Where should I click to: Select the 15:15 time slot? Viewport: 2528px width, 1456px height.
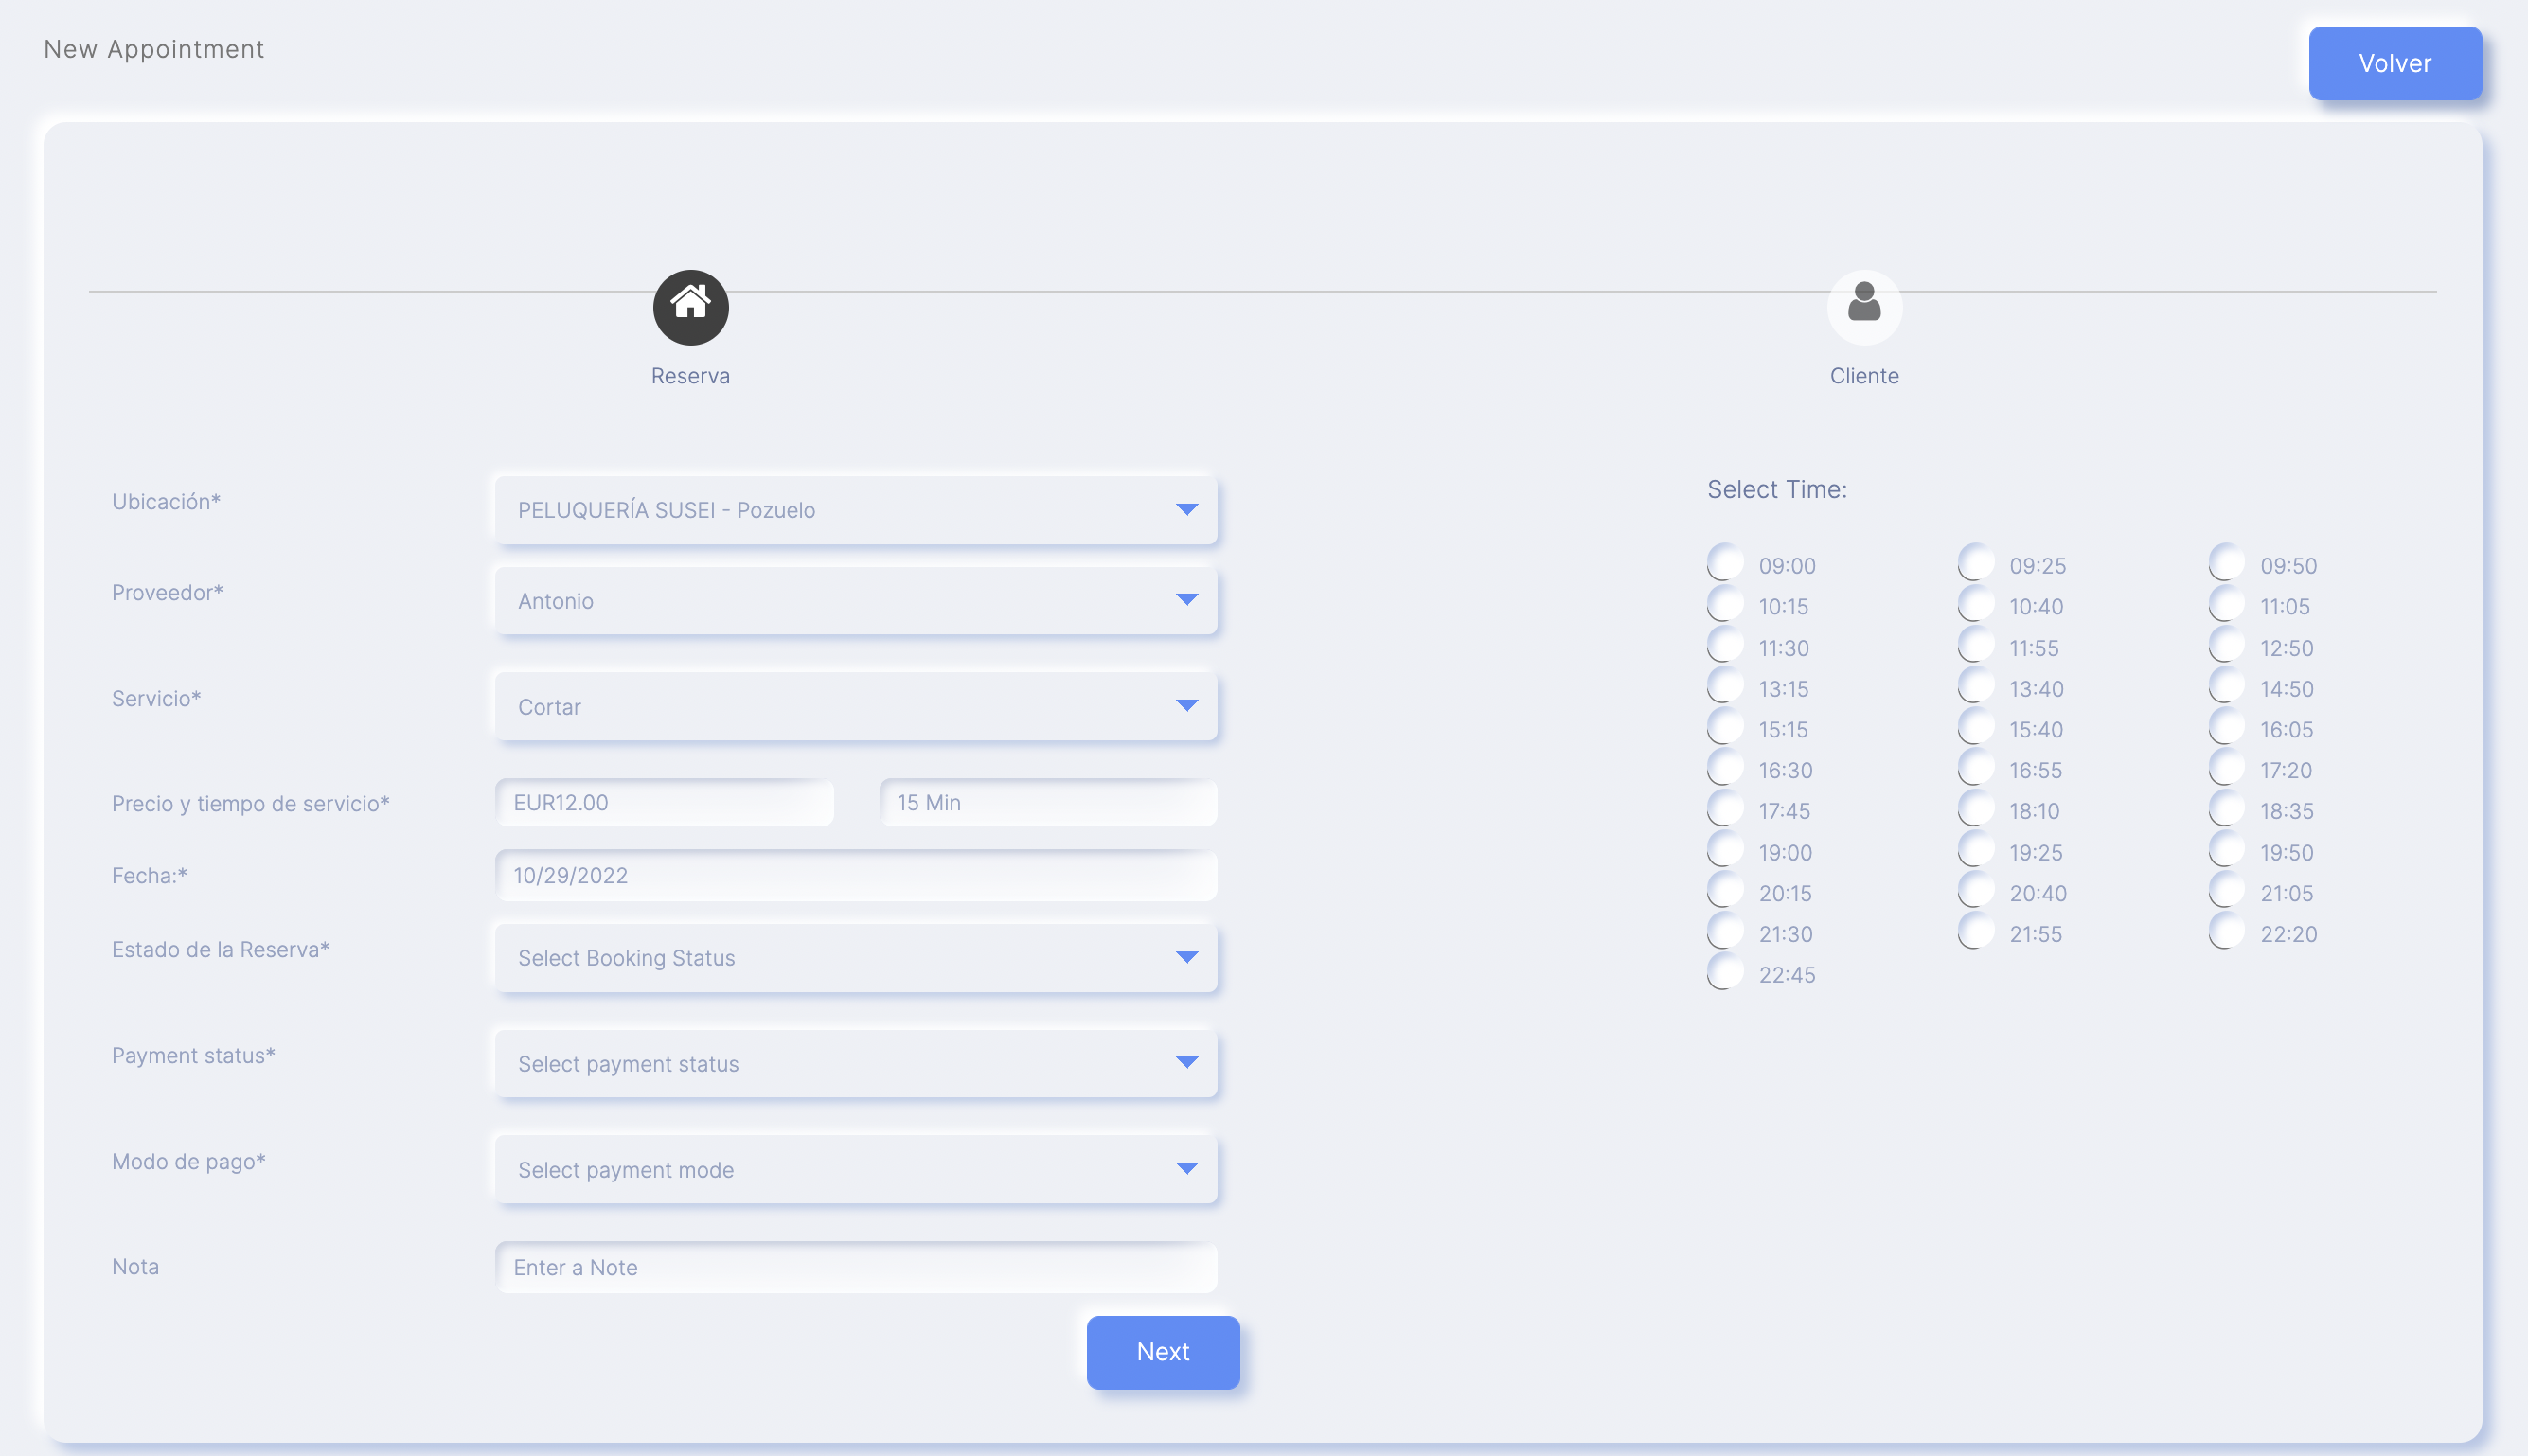pos(1725,727)
